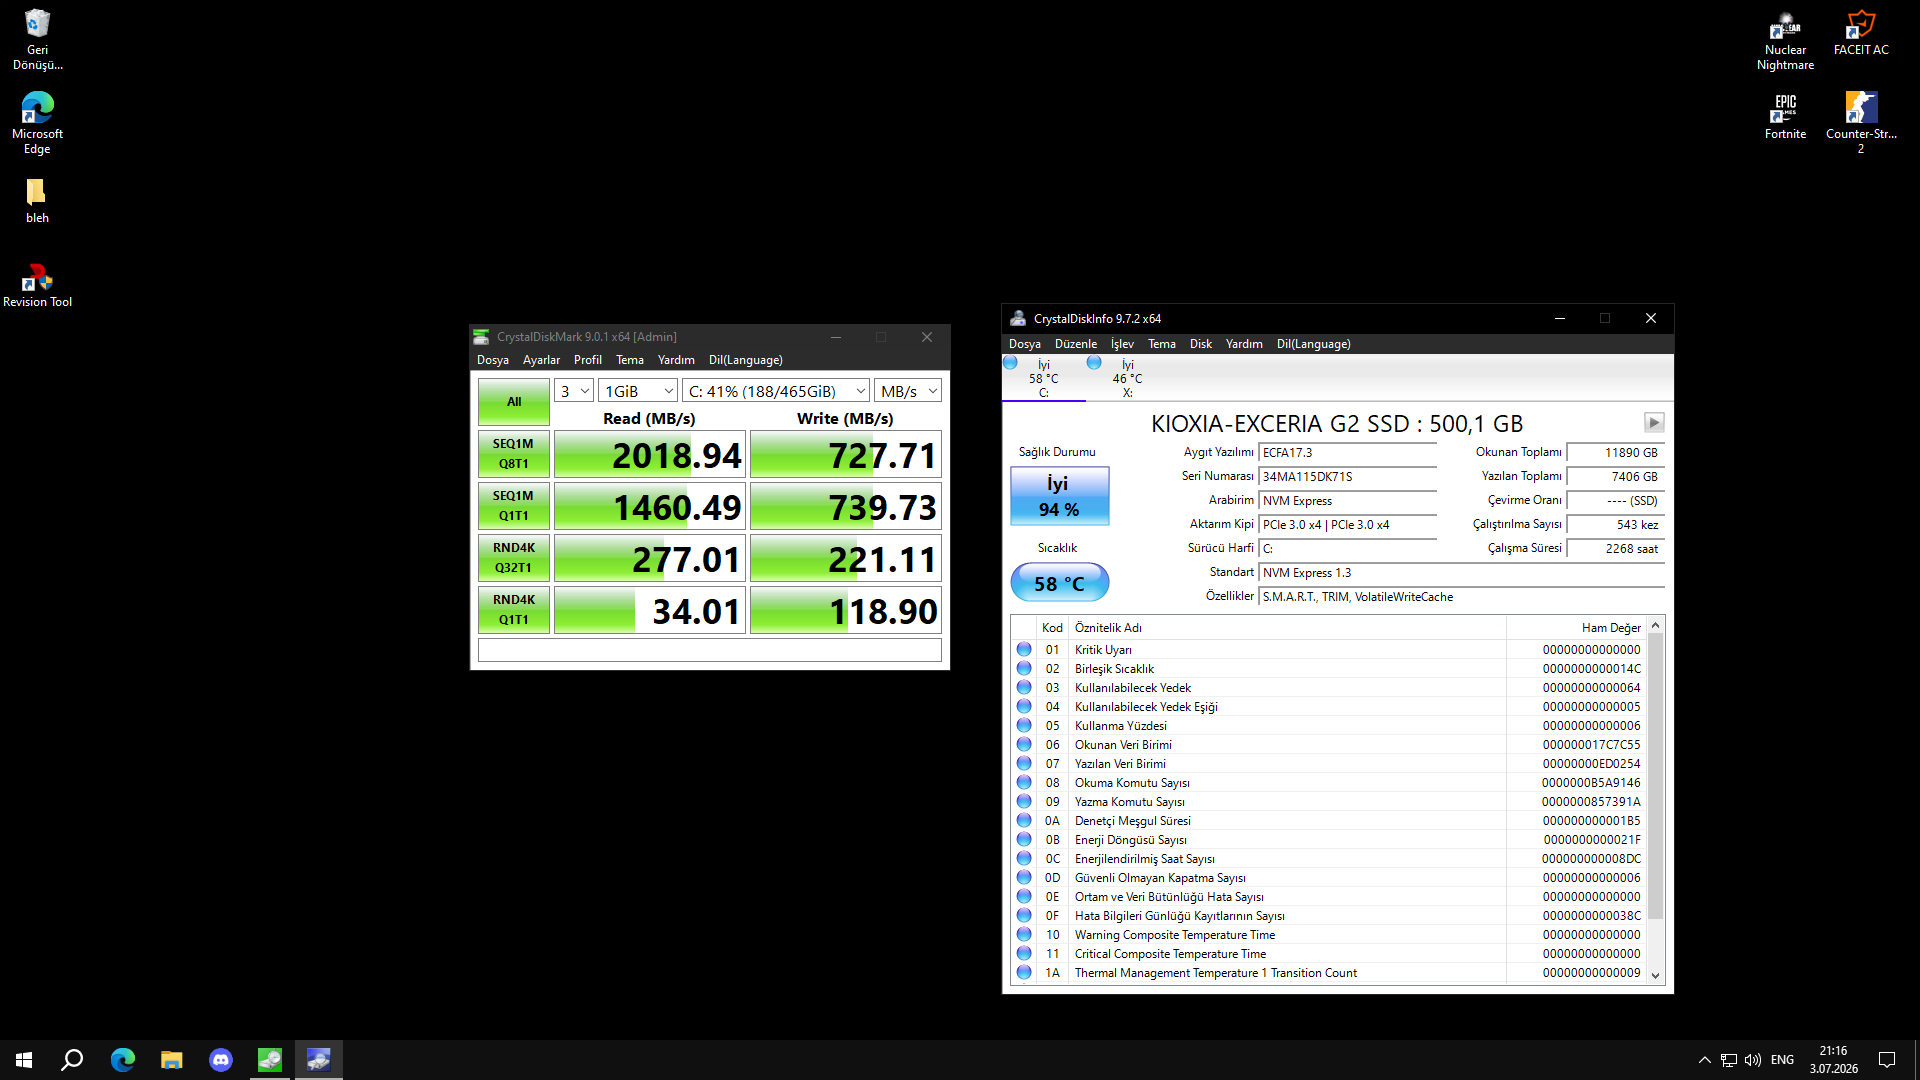Switch to CrystalDiskInfo taskbar button

319,1060
